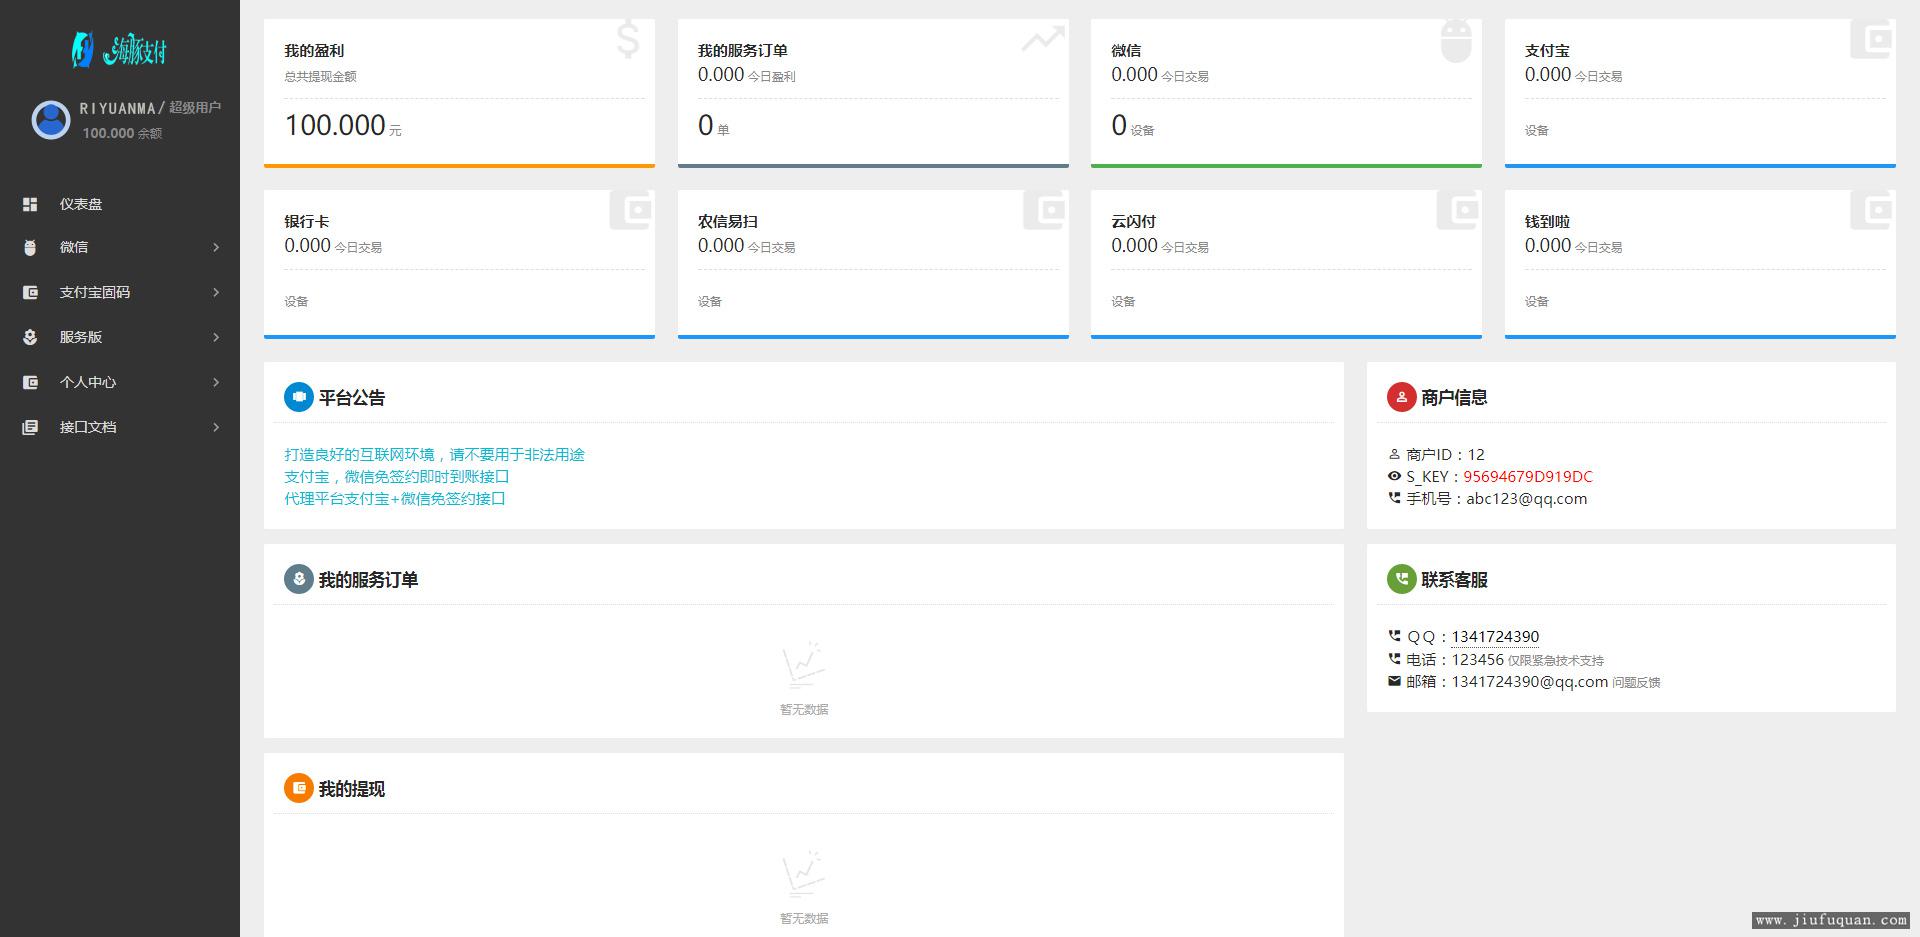The height and width of the screenshot is (937, 1920).
Task: Expand the 支付宝固码 submenu arrow
Action: click(216, 292)
